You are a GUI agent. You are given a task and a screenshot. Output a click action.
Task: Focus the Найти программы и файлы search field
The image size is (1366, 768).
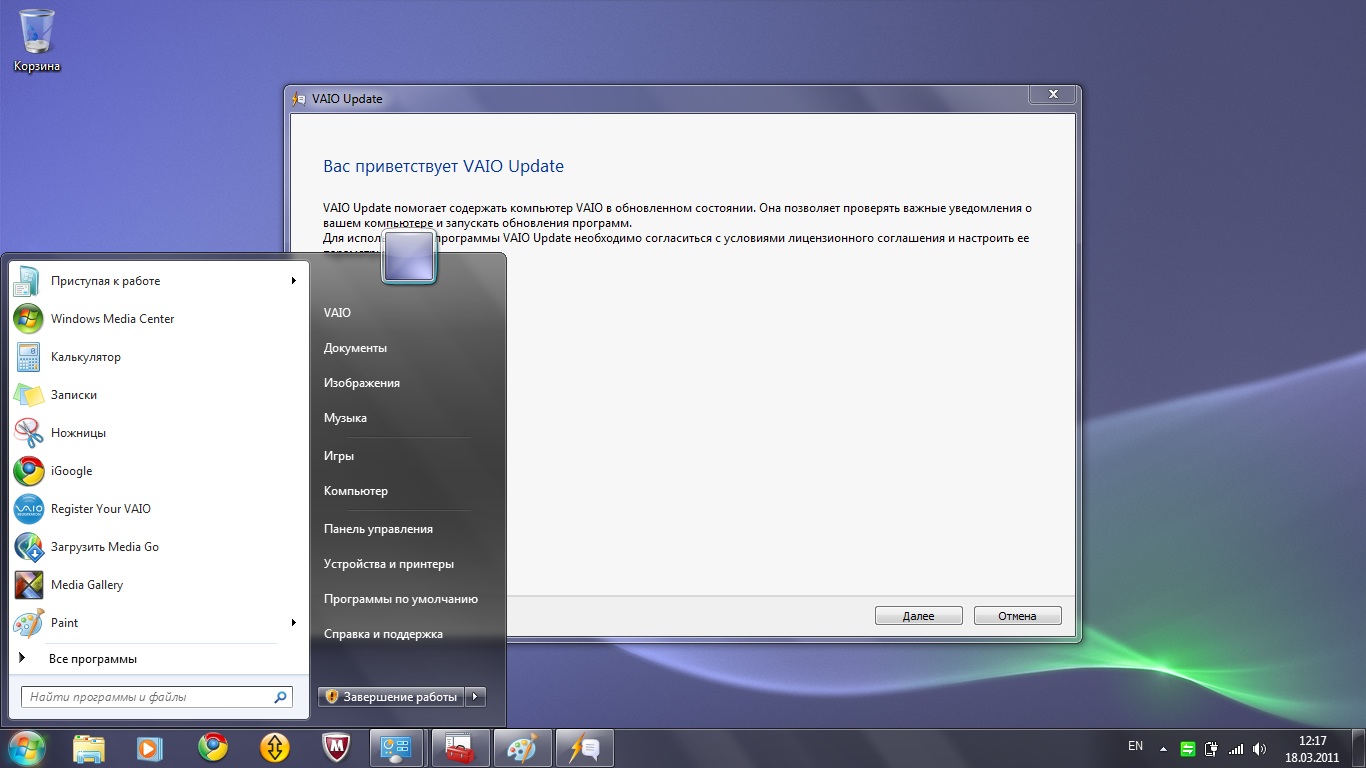point(157,697)
